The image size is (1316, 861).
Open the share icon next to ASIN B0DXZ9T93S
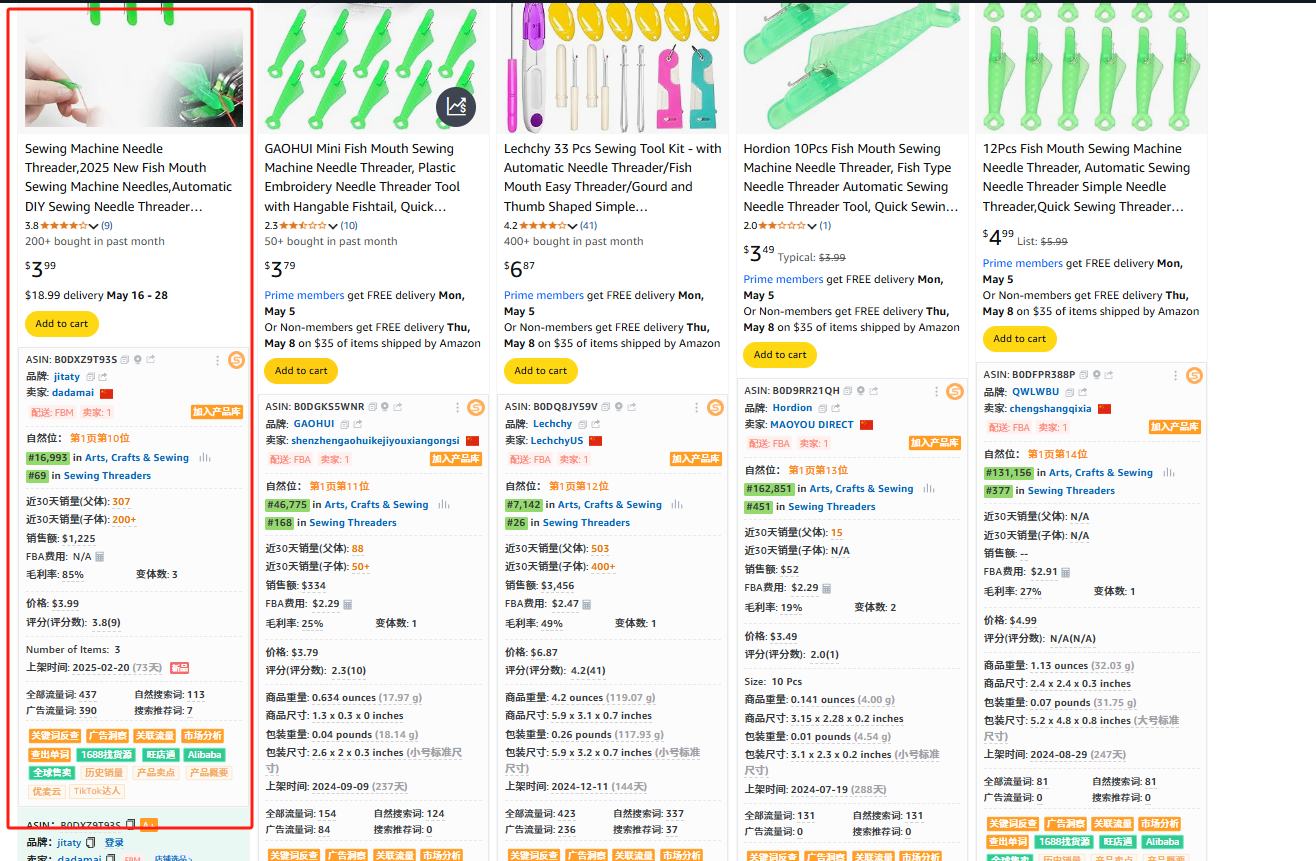click(x=150, y=360)
